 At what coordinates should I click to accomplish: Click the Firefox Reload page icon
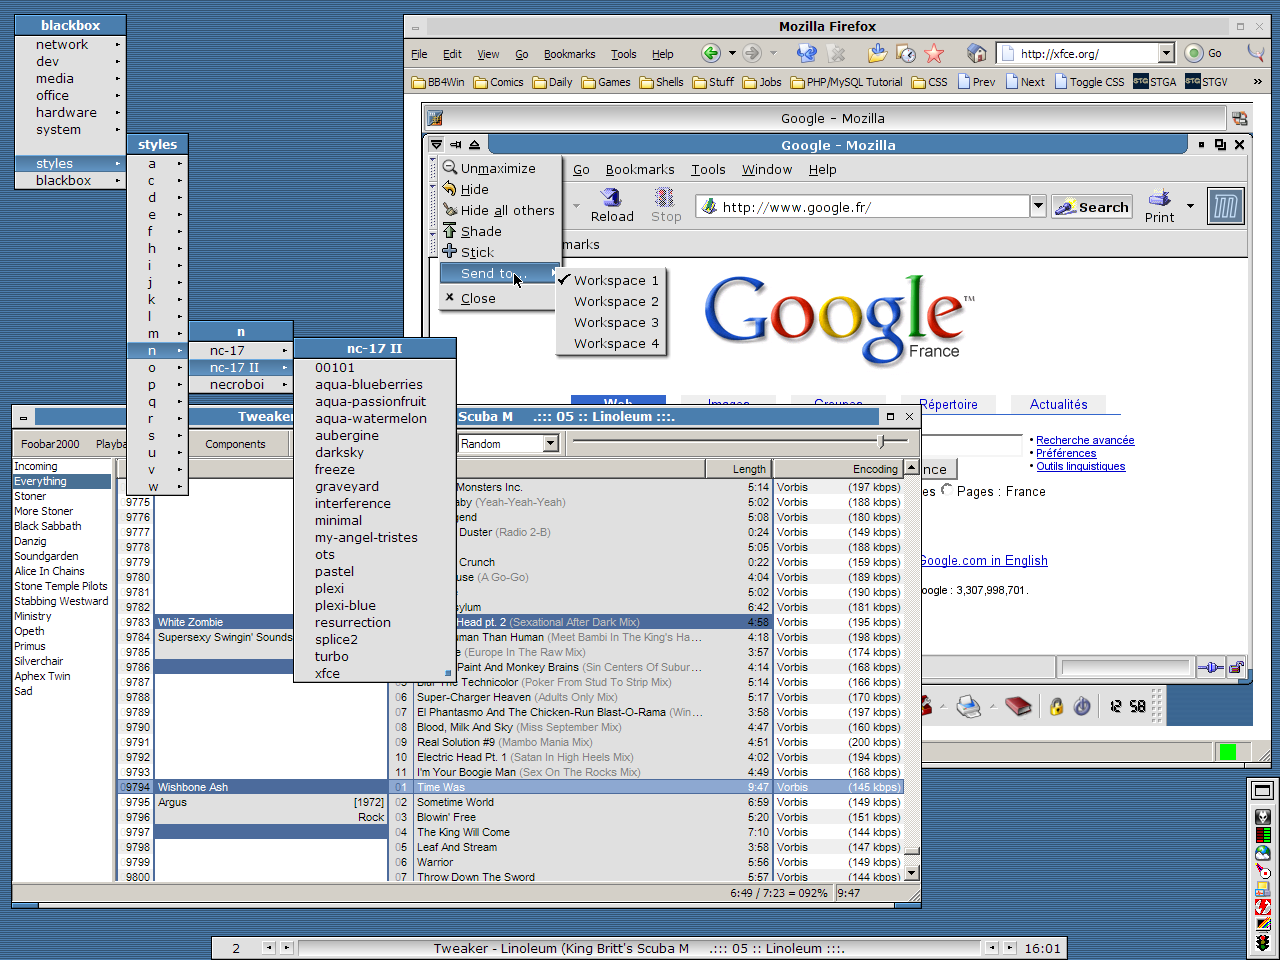click(806, 53)
